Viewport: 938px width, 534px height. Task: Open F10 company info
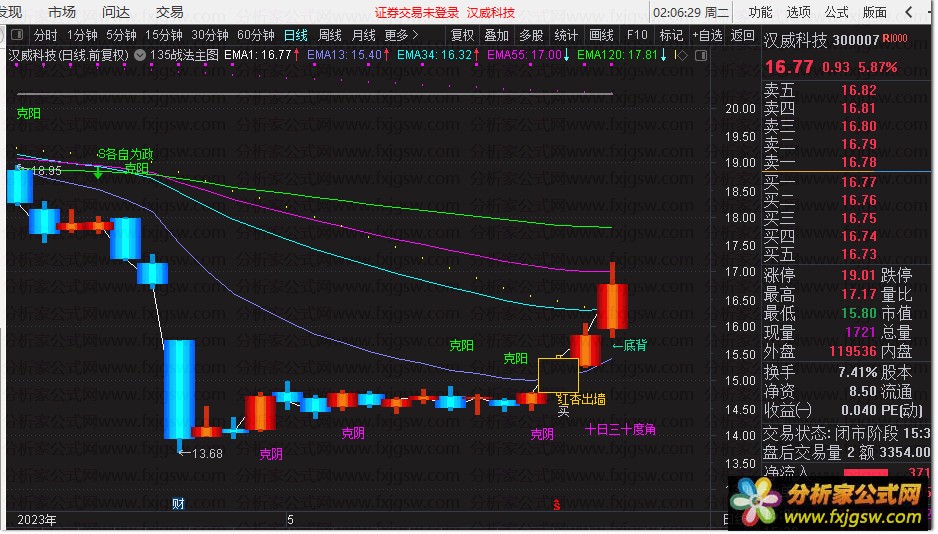pos(637,35)
